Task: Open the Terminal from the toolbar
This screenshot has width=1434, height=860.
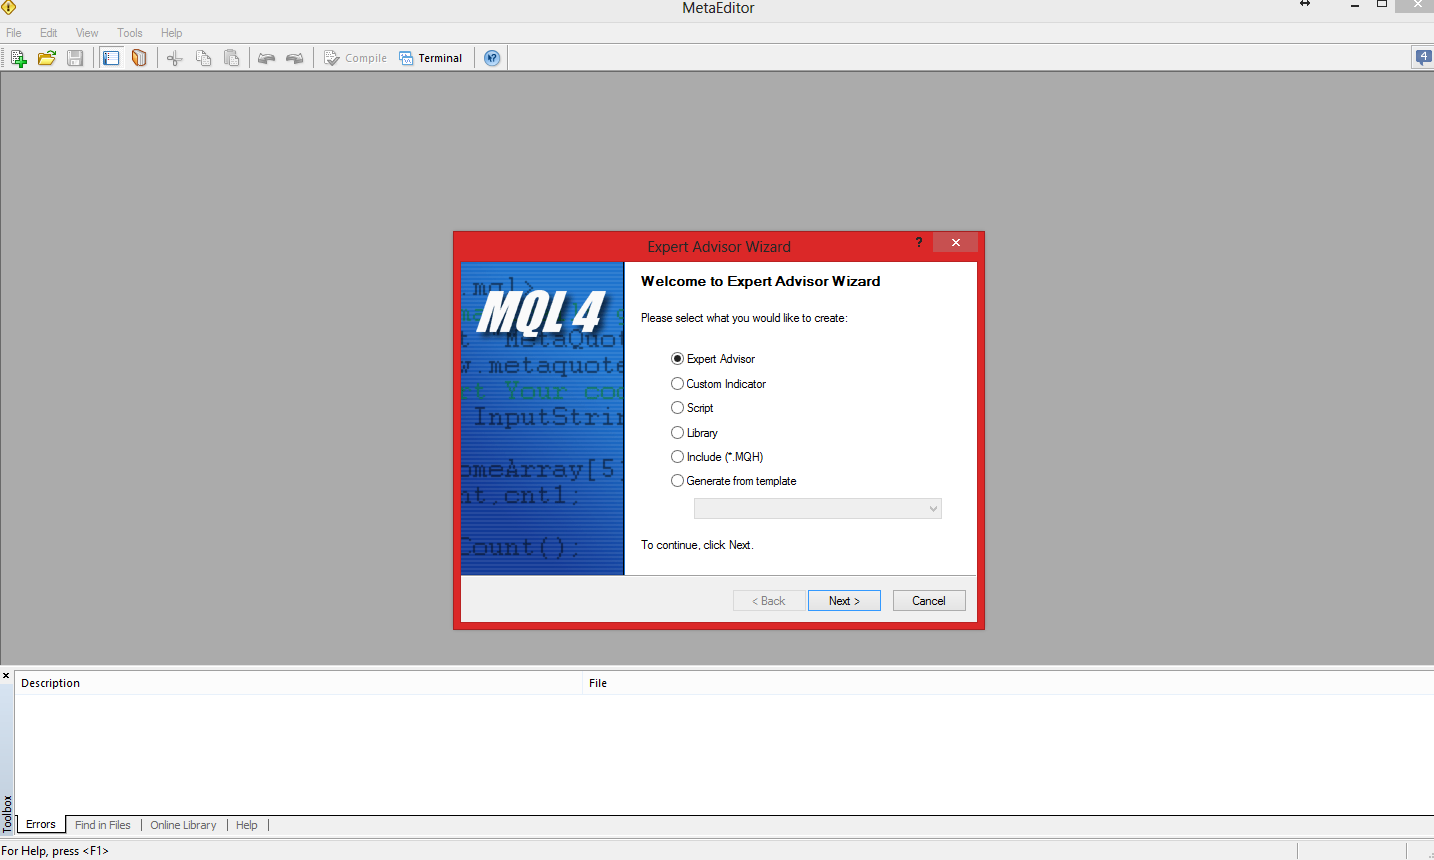Action: [x=431, y=58]
